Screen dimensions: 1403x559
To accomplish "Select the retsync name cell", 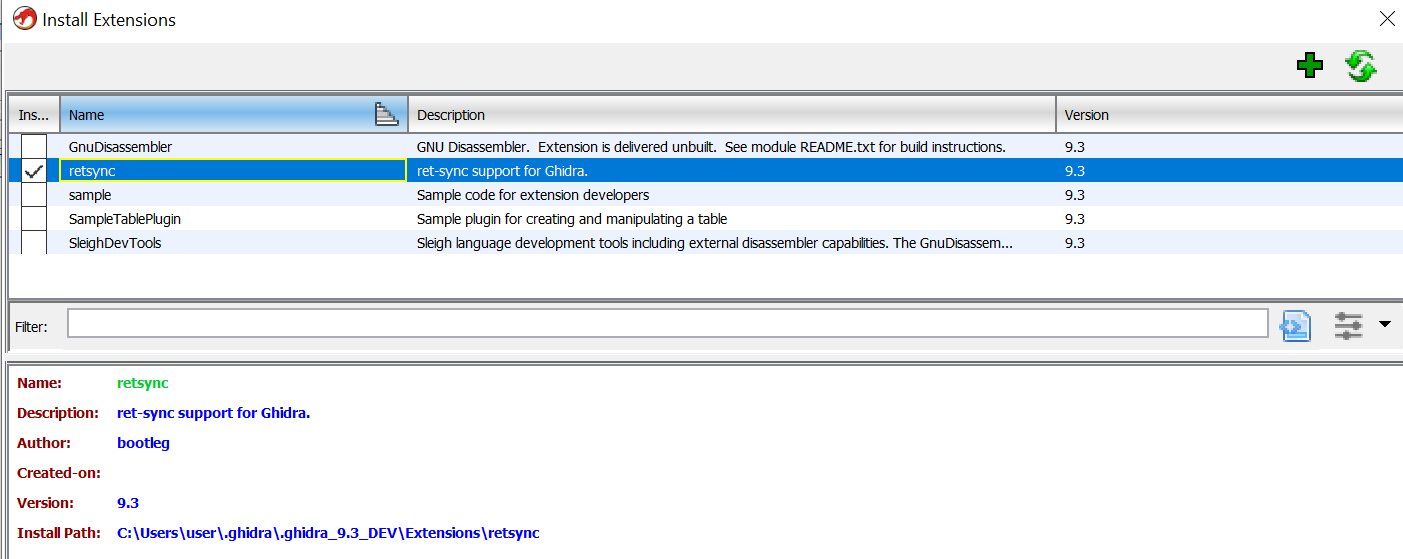I will 233,171.
